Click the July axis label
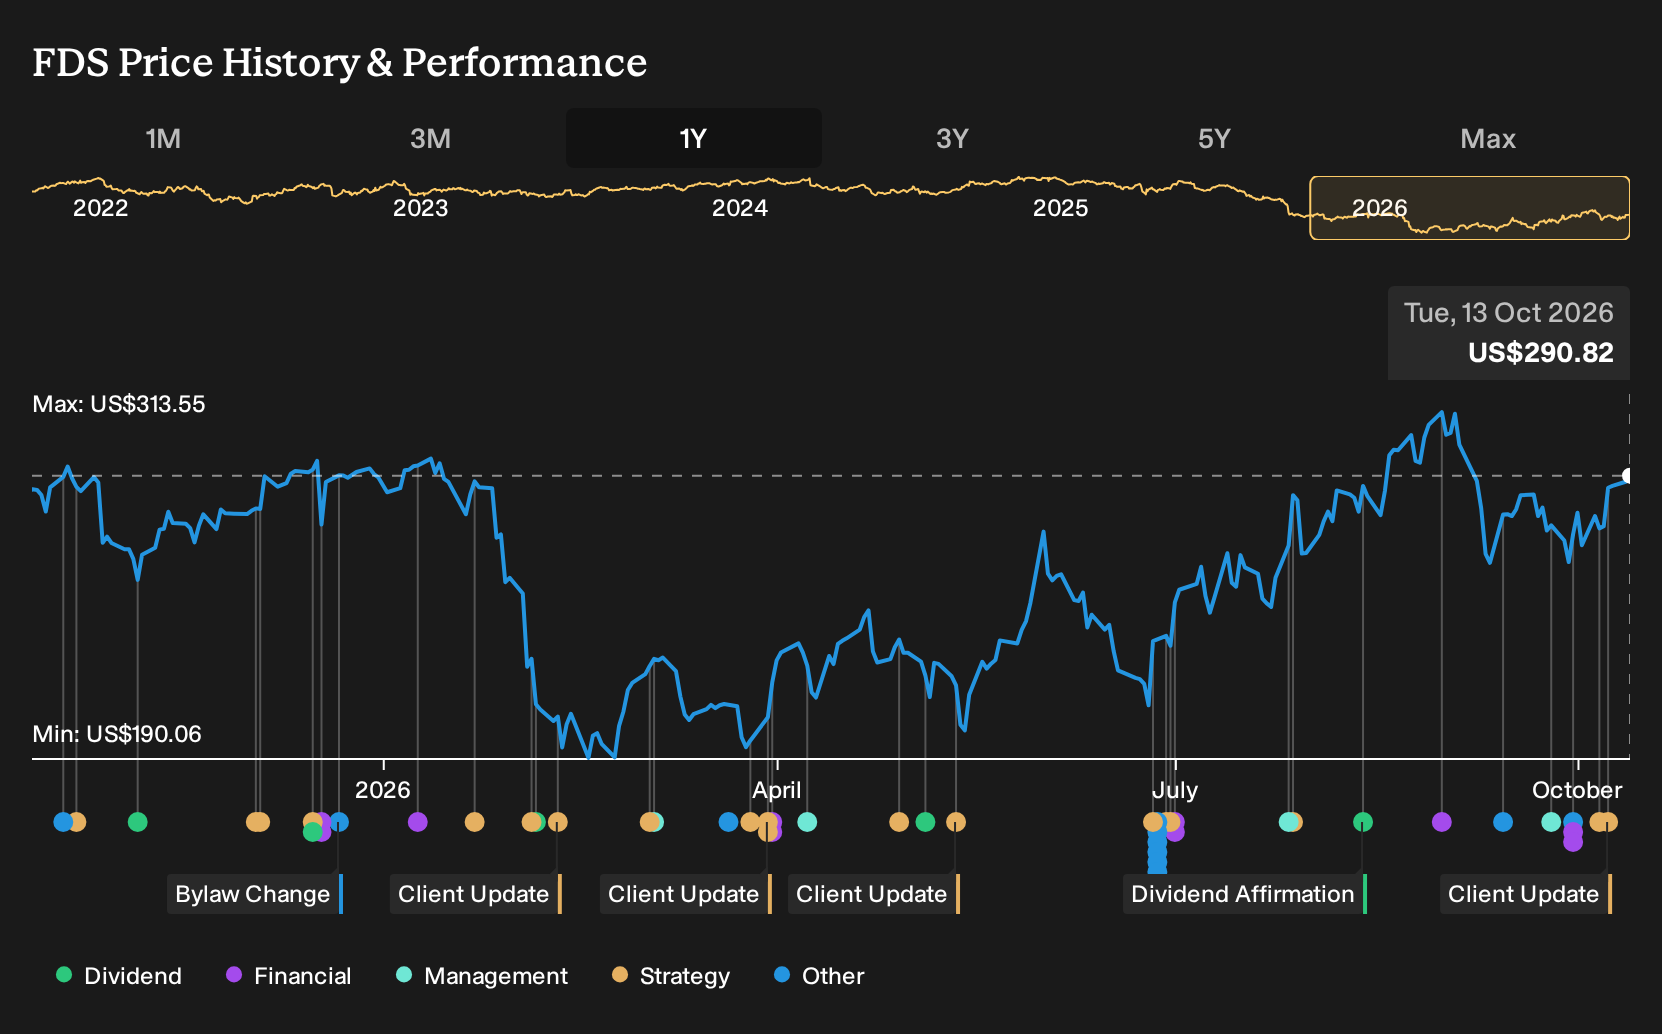Screen dimensions: 1662x1034 coord(1175,790)
